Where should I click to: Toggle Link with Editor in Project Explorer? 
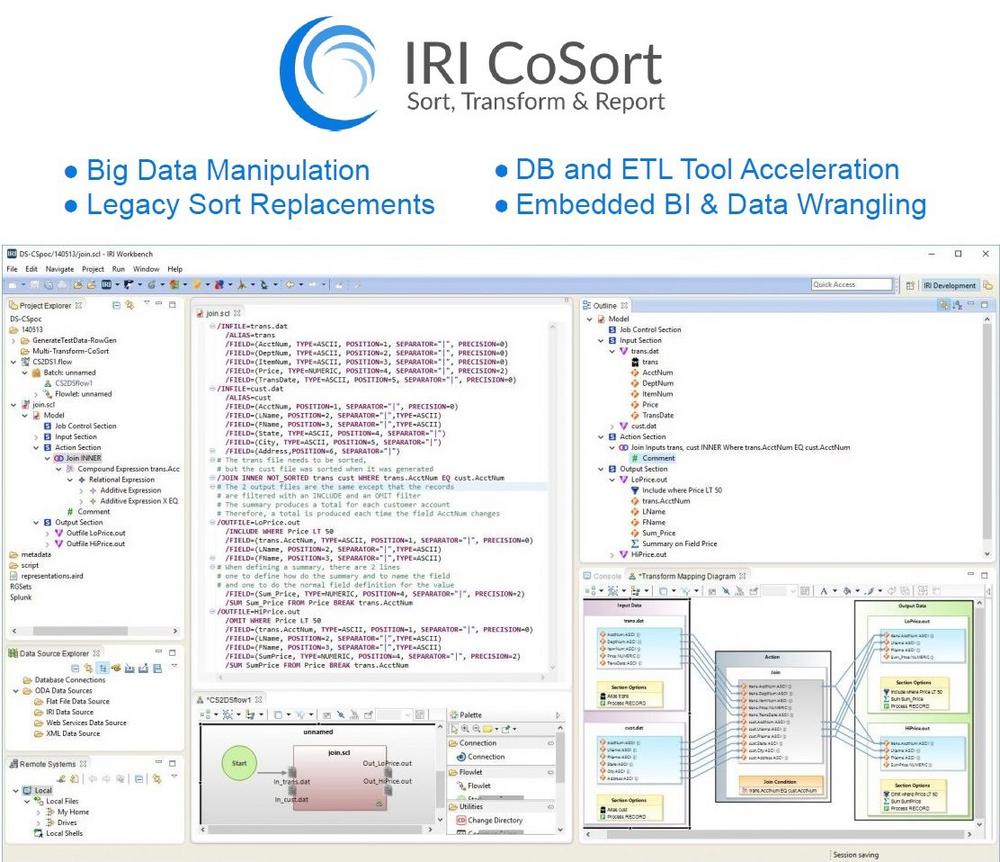click(x=130, y=305)
